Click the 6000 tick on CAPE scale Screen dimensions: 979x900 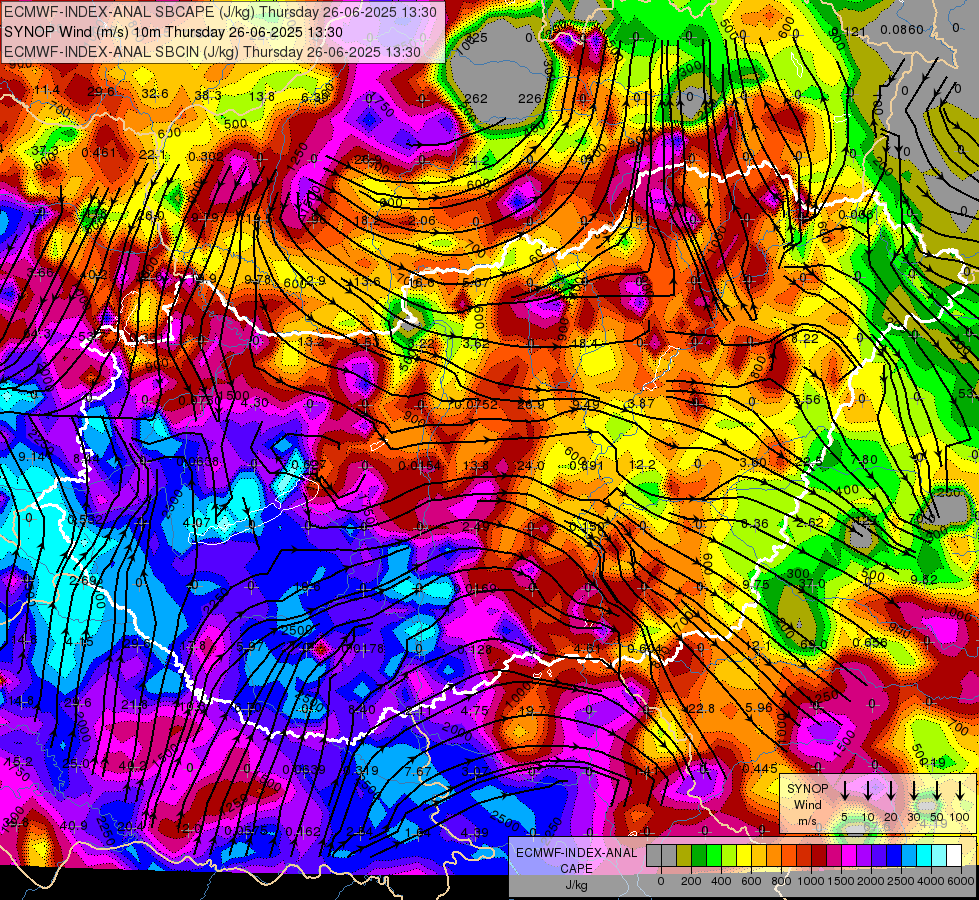(962, 881)
